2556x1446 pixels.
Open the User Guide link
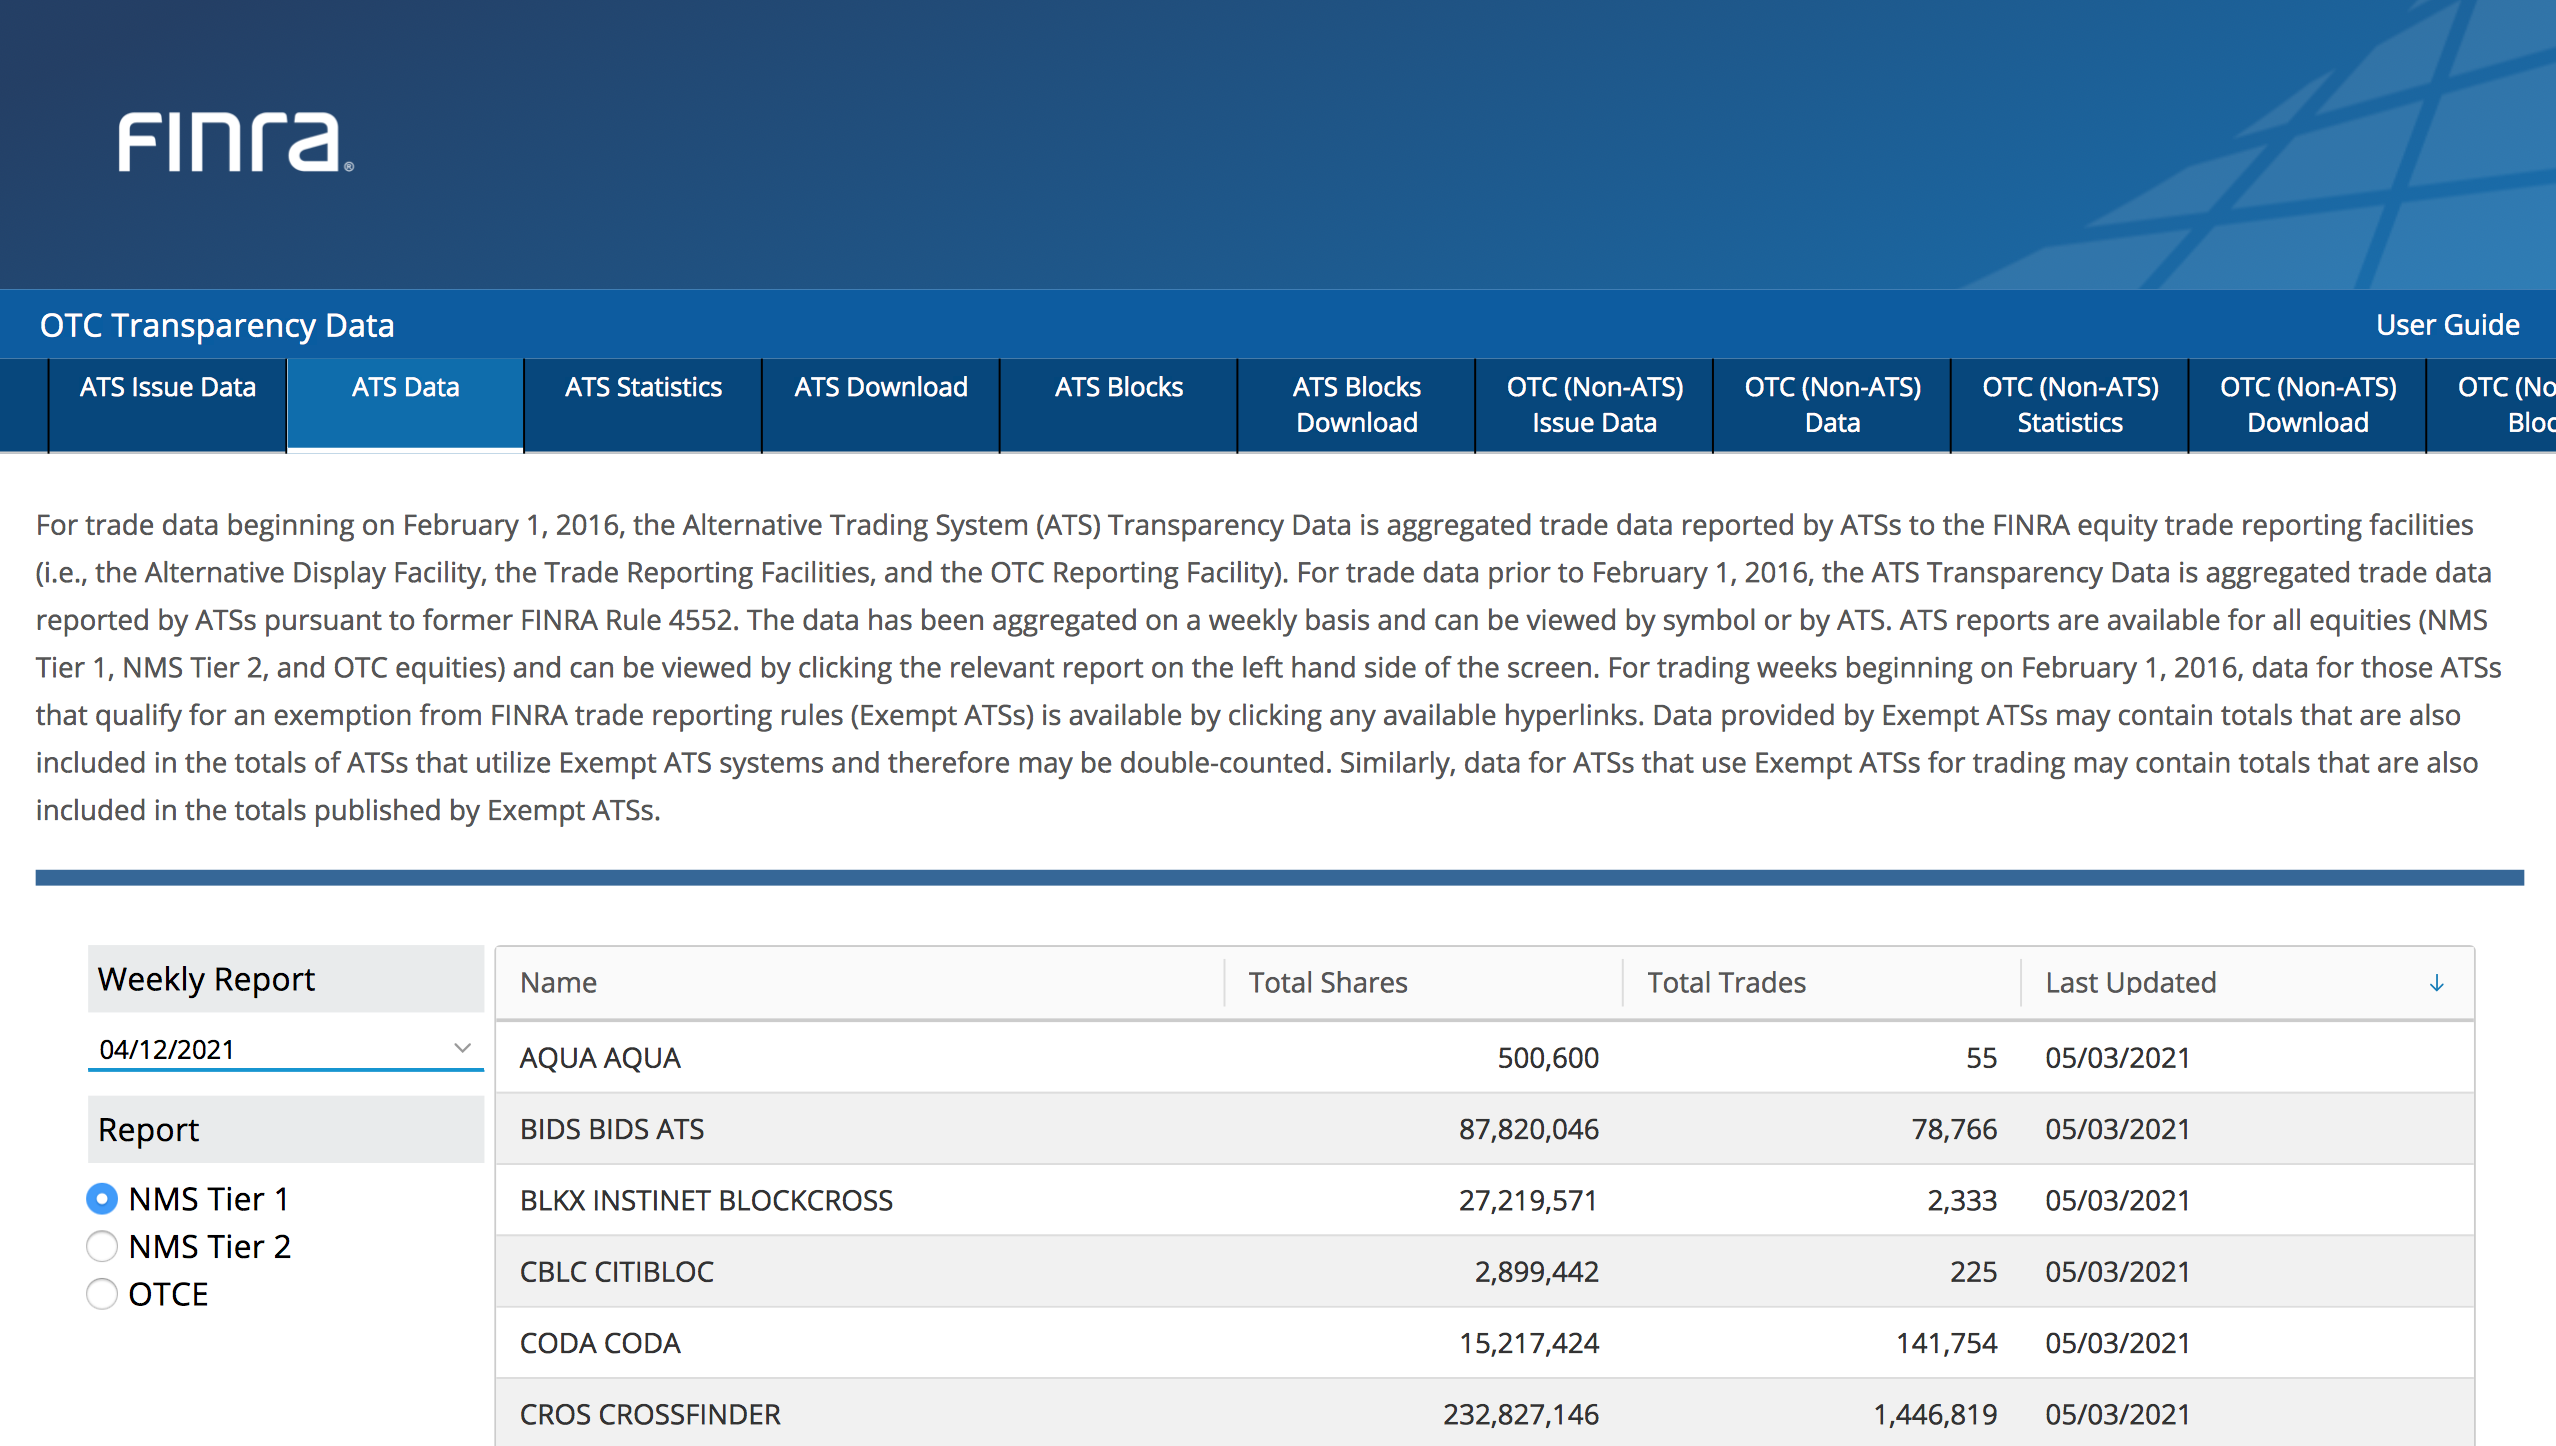[2447, 325]
